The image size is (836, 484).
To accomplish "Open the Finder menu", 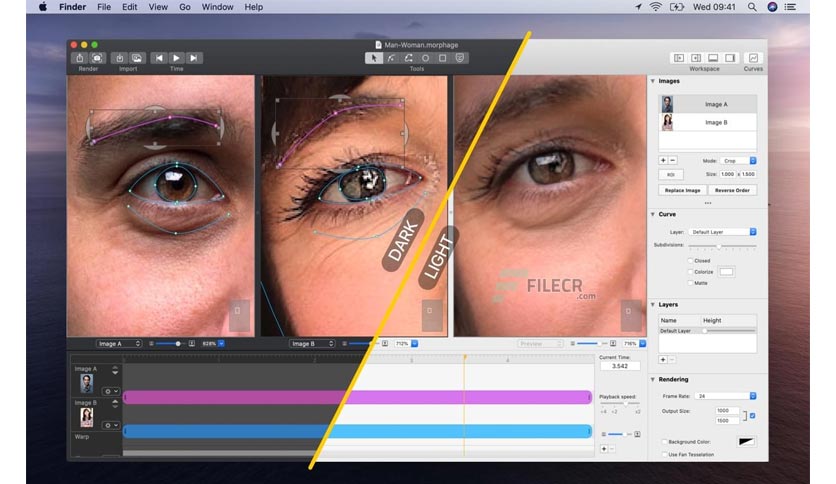I will coord(72,7).
